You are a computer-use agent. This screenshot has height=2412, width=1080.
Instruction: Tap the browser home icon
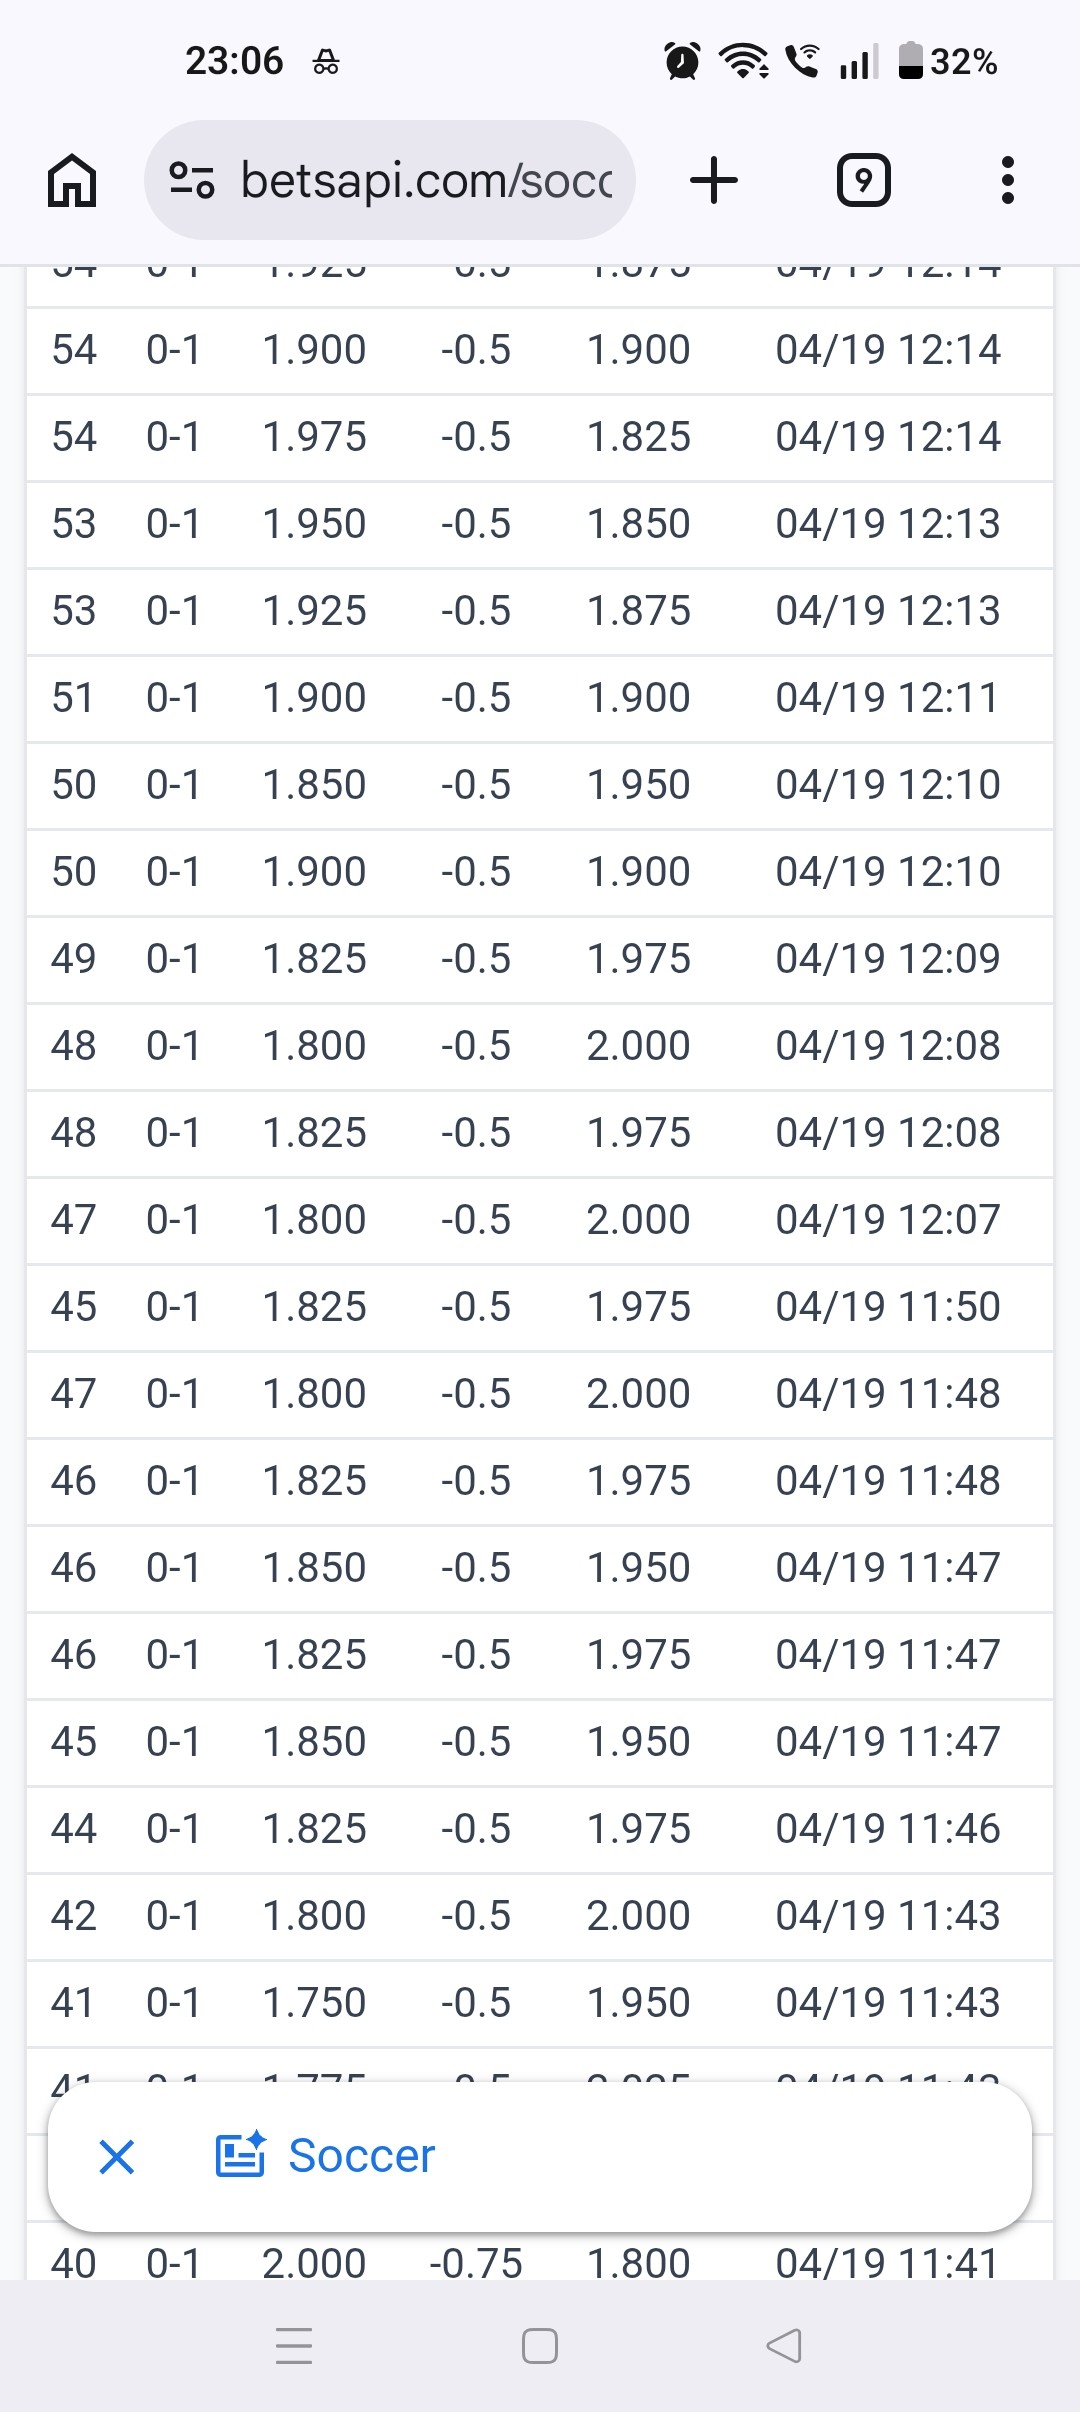(72, 181)
